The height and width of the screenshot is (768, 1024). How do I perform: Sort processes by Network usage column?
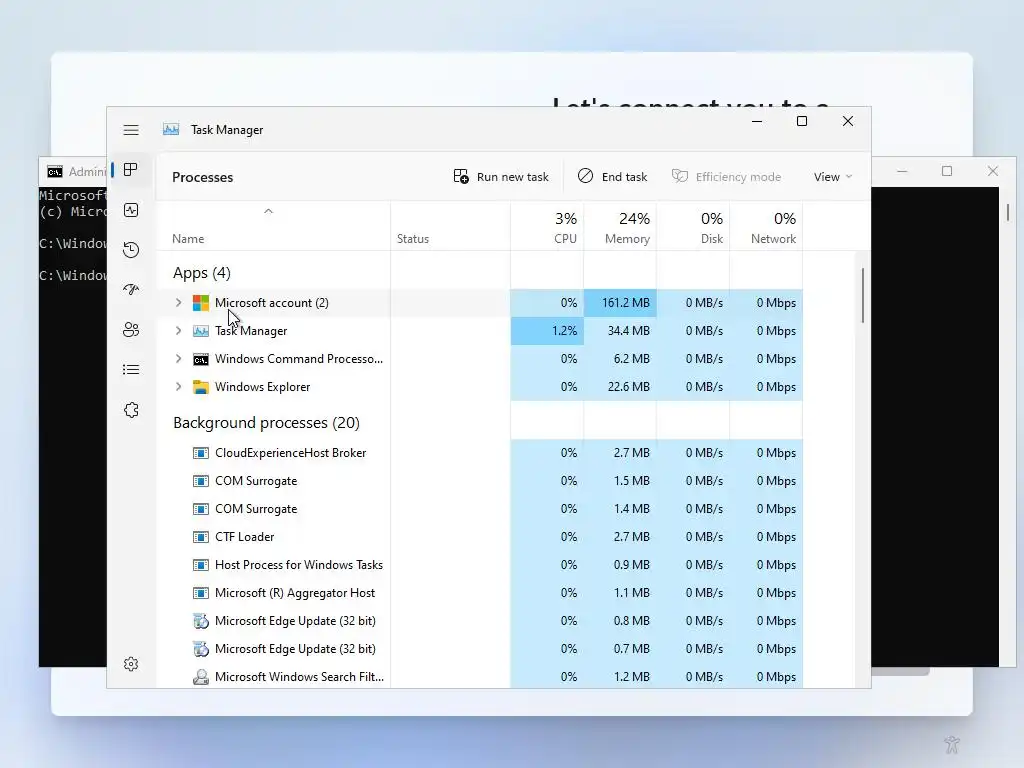(x=766, y=227)
